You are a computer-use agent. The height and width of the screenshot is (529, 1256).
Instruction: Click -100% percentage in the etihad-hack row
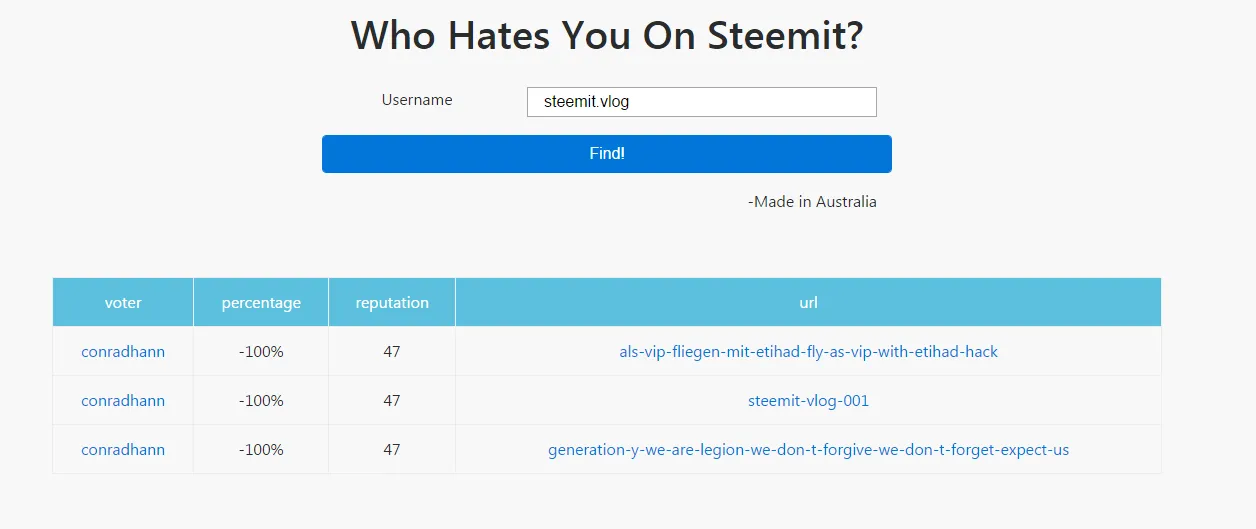[261, 352]
